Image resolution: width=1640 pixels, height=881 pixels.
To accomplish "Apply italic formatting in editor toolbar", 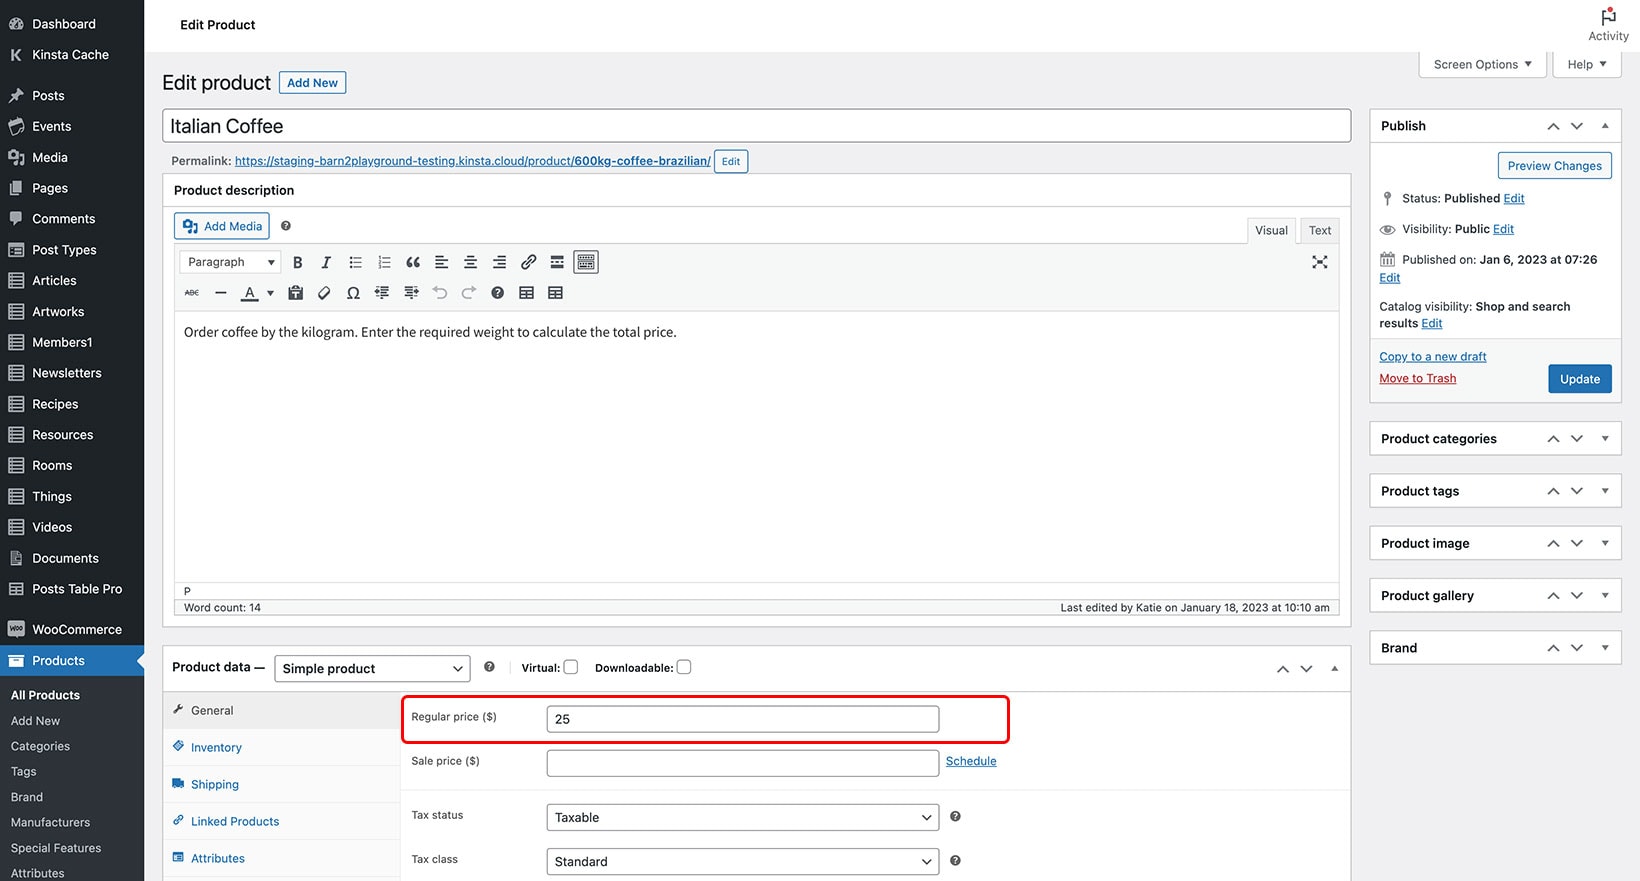I will pyautogui.click(x=326, y=262).
